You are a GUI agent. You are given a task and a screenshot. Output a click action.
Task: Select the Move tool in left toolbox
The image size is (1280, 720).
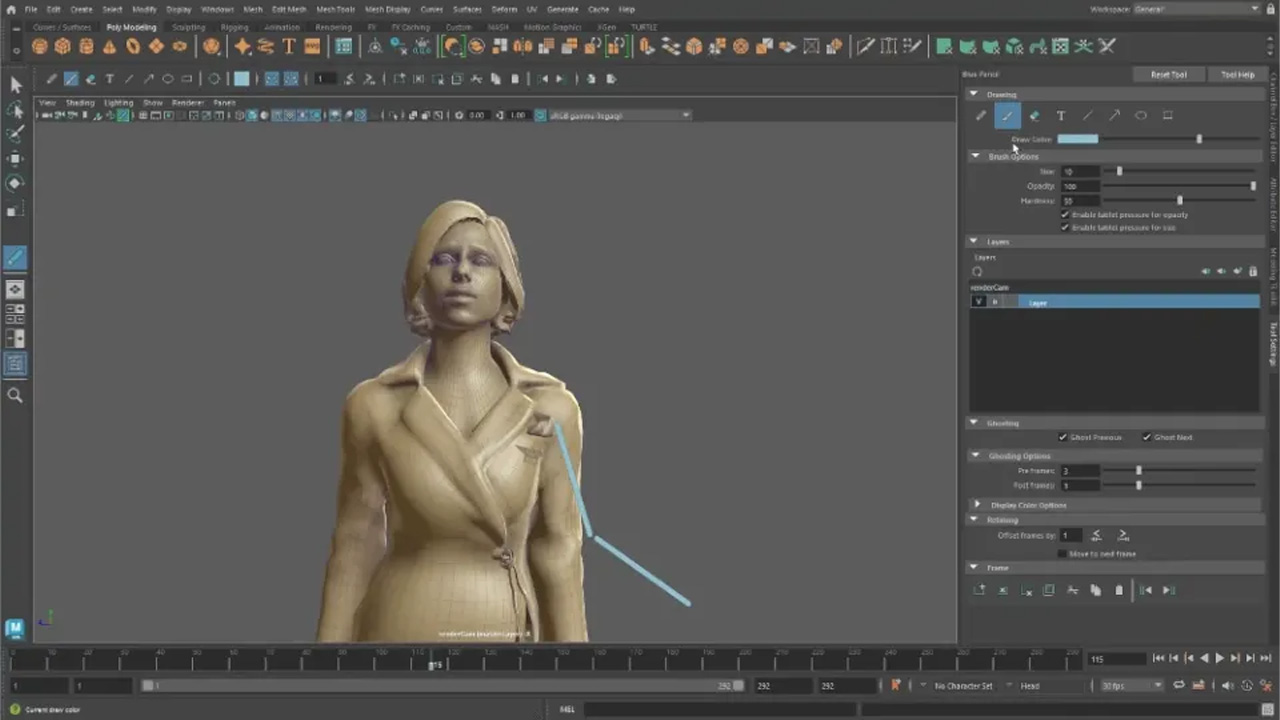pyautogui.click(x=15, y=159)
